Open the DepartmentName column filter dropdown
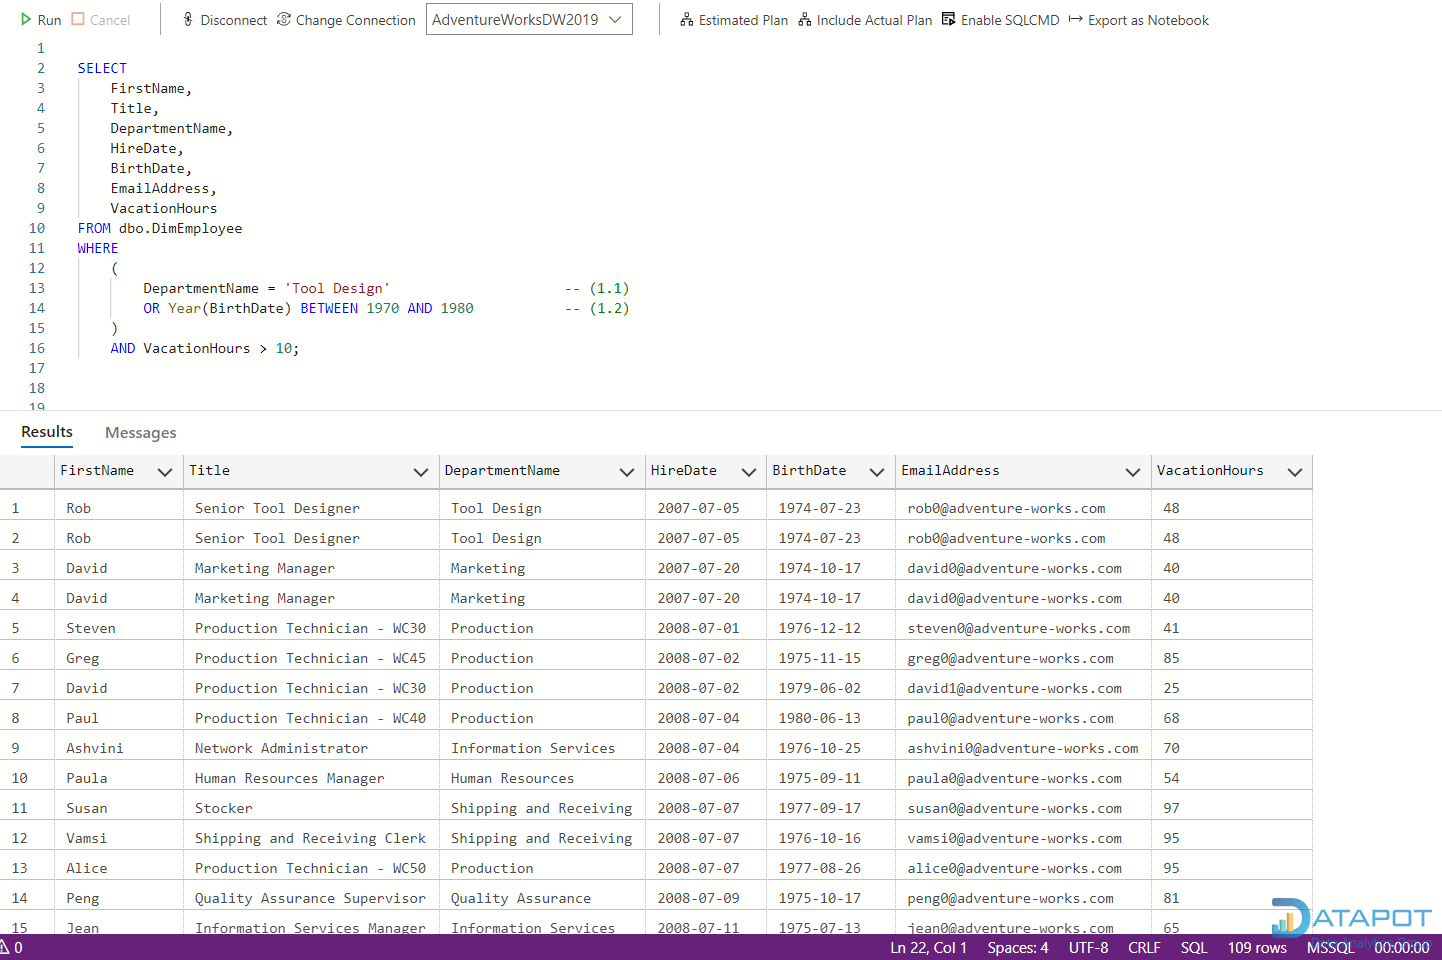The width and height of the screenshot is (1442, 960). tap(627, 471)
